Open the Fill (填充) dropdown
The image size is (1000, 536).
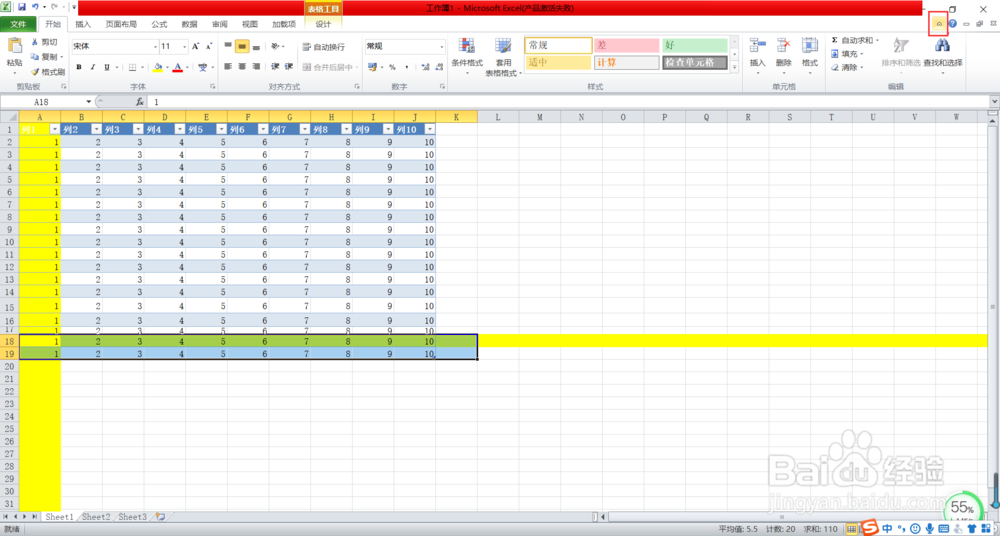[848, 54]
